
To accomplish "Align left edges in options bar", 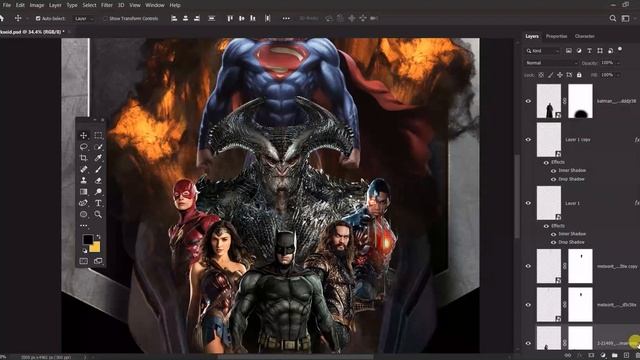I will (174, 18).
